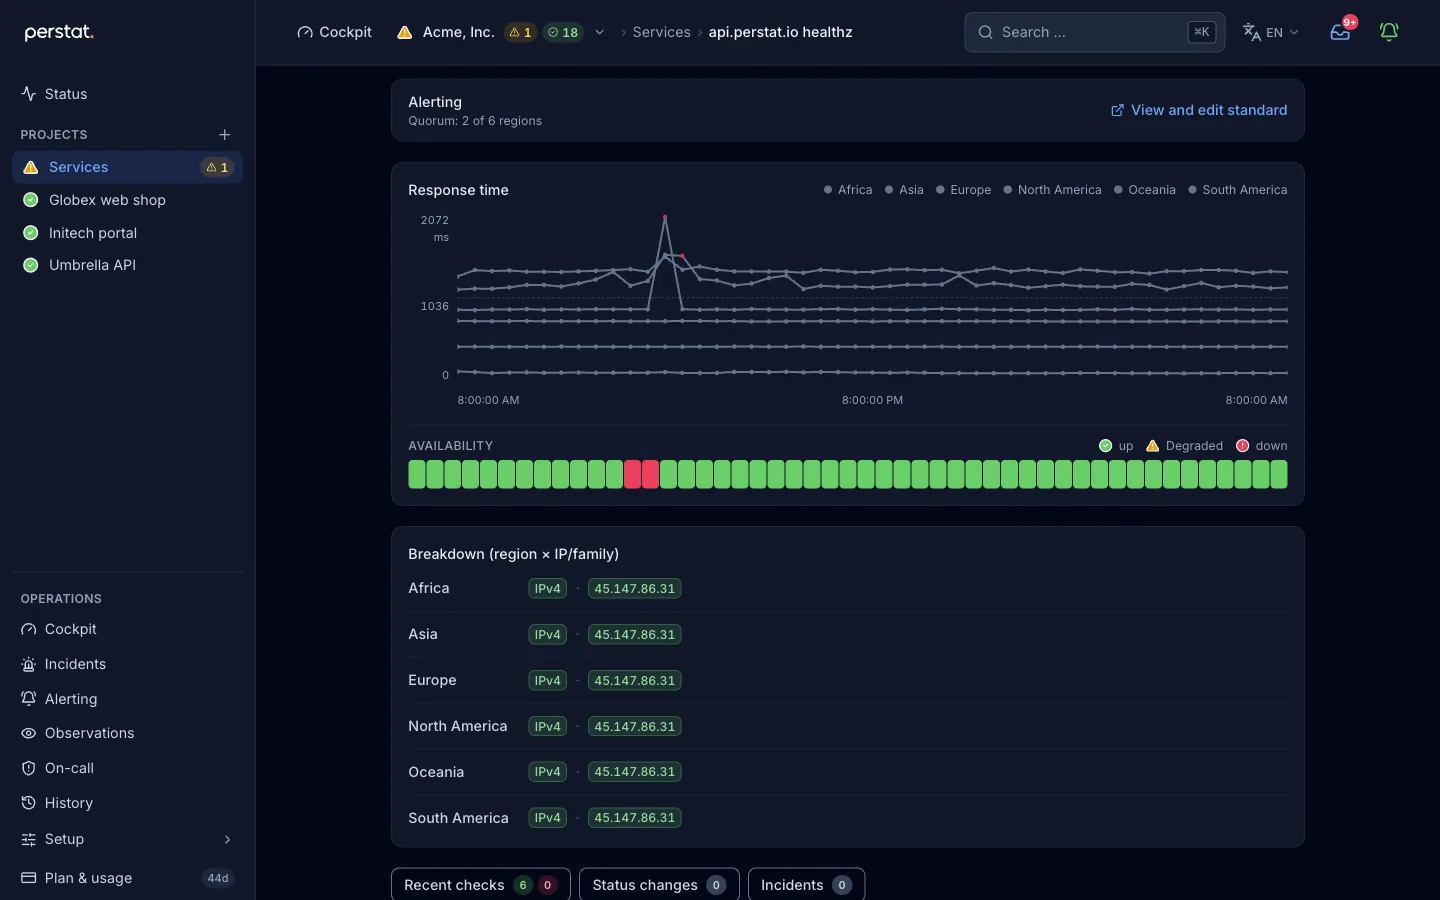Viewport: 1440px width, 900px height.
Task: Click the 18 healthy checks badge
Action: [563, 32]
